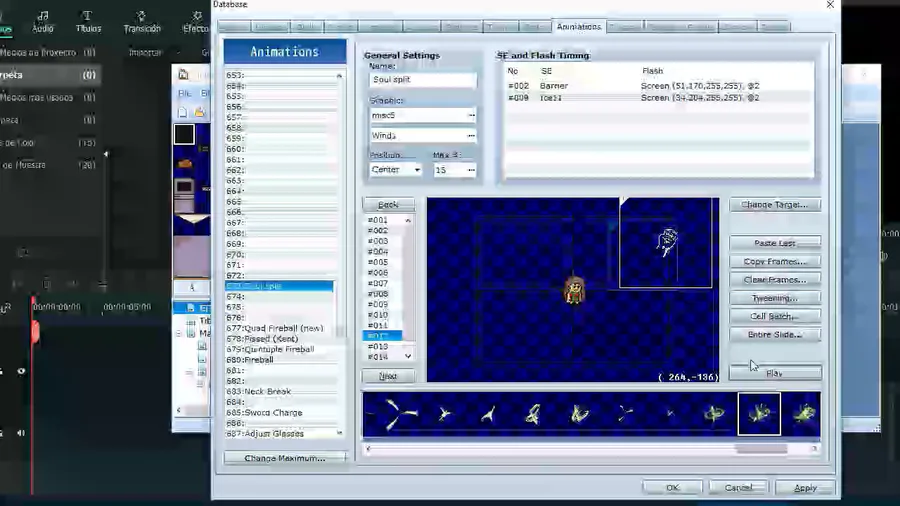Click Change Target... button
Image resolution: width=900 pixels, height=506 pixels.
[775, 204]
